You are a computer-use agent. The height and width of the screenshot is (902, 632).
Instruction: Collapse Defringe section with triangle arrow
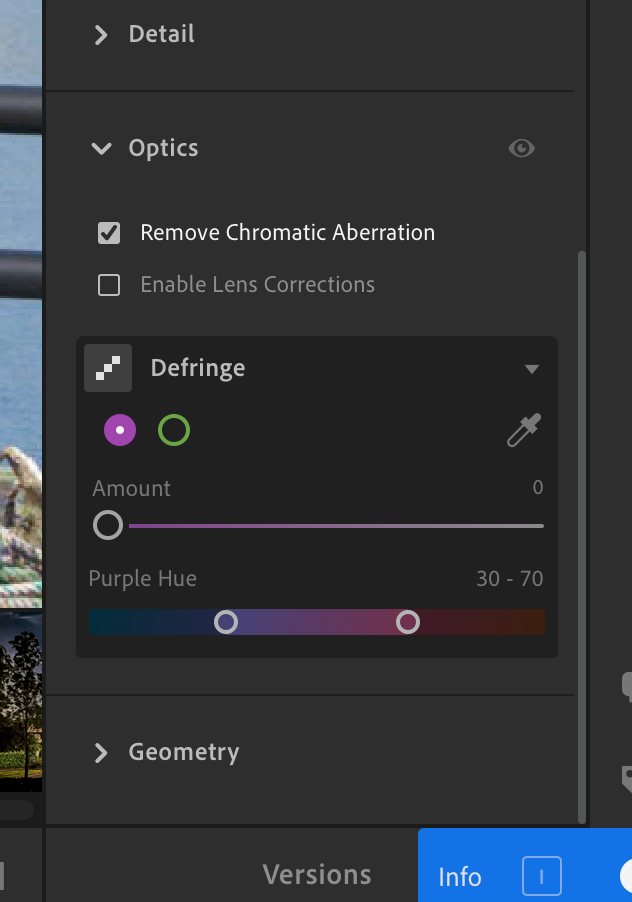pyautogui.click(x=532, y=369)
